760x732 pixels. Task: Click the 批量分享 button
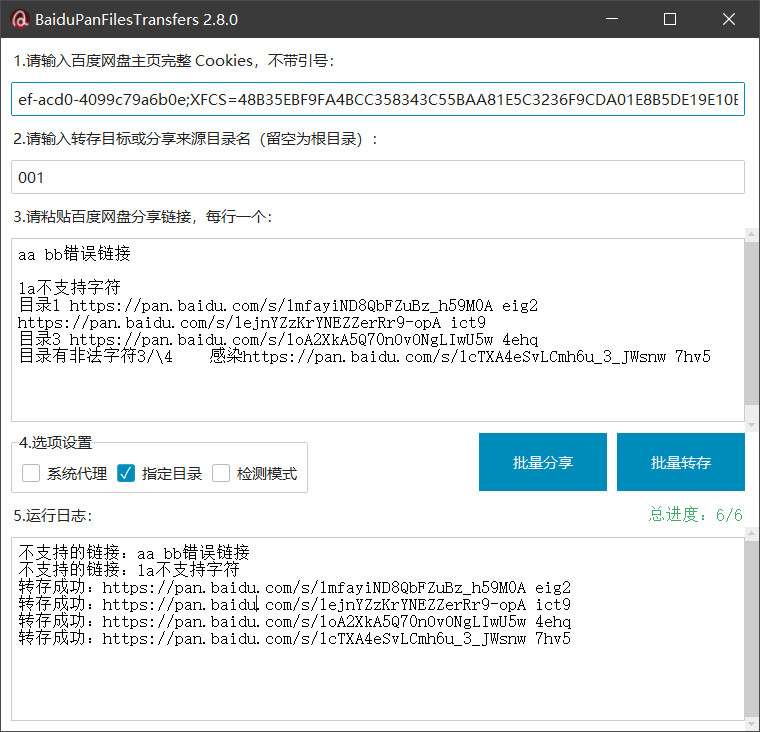click(542, 462)
